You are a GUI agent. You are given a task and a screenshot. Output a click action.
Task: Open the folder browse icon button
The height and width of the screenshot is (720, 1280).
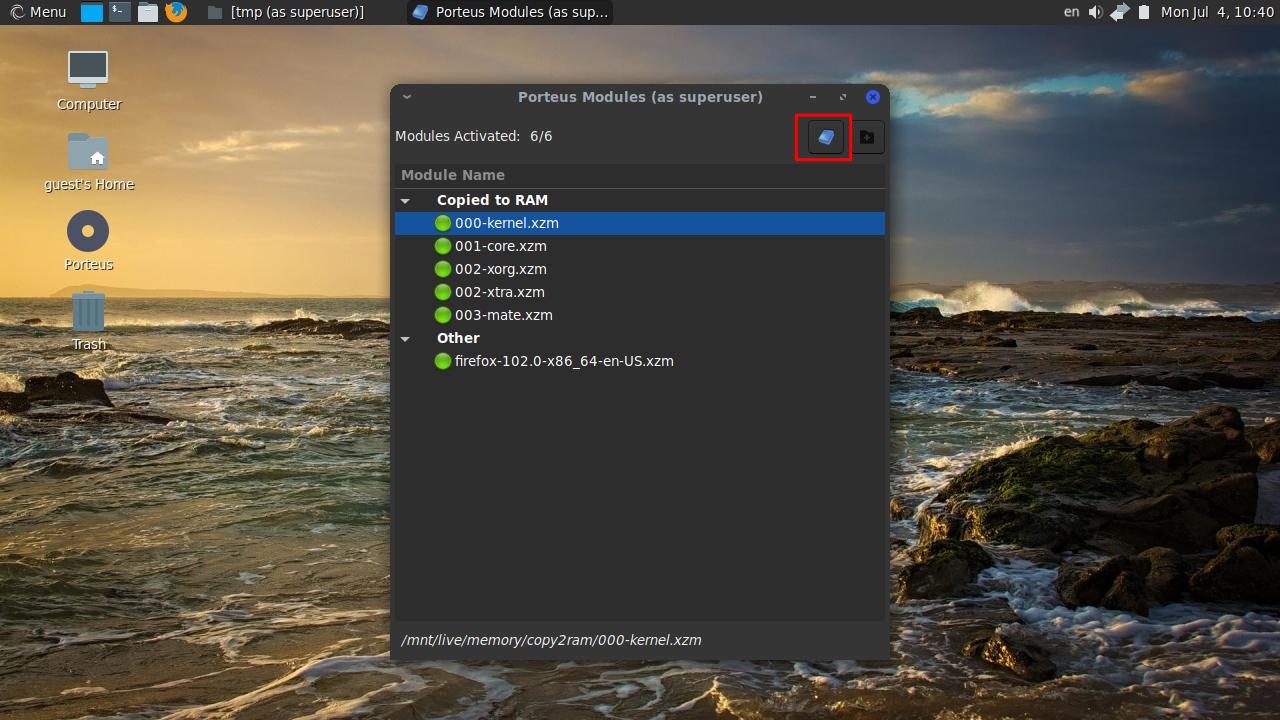(867, 137)
